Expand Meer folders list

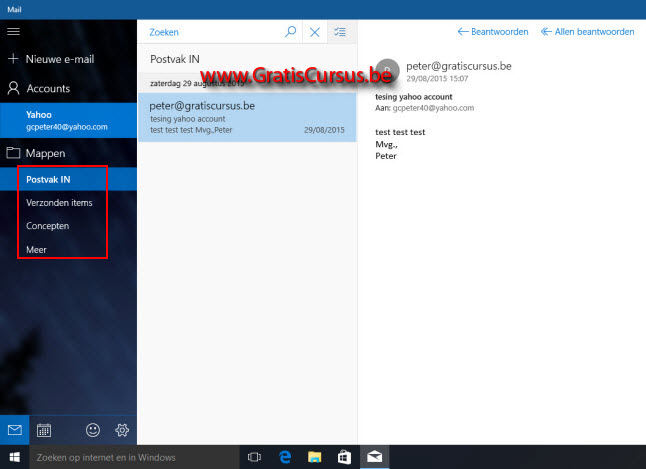pyautogui.click(x=68, y=249)
